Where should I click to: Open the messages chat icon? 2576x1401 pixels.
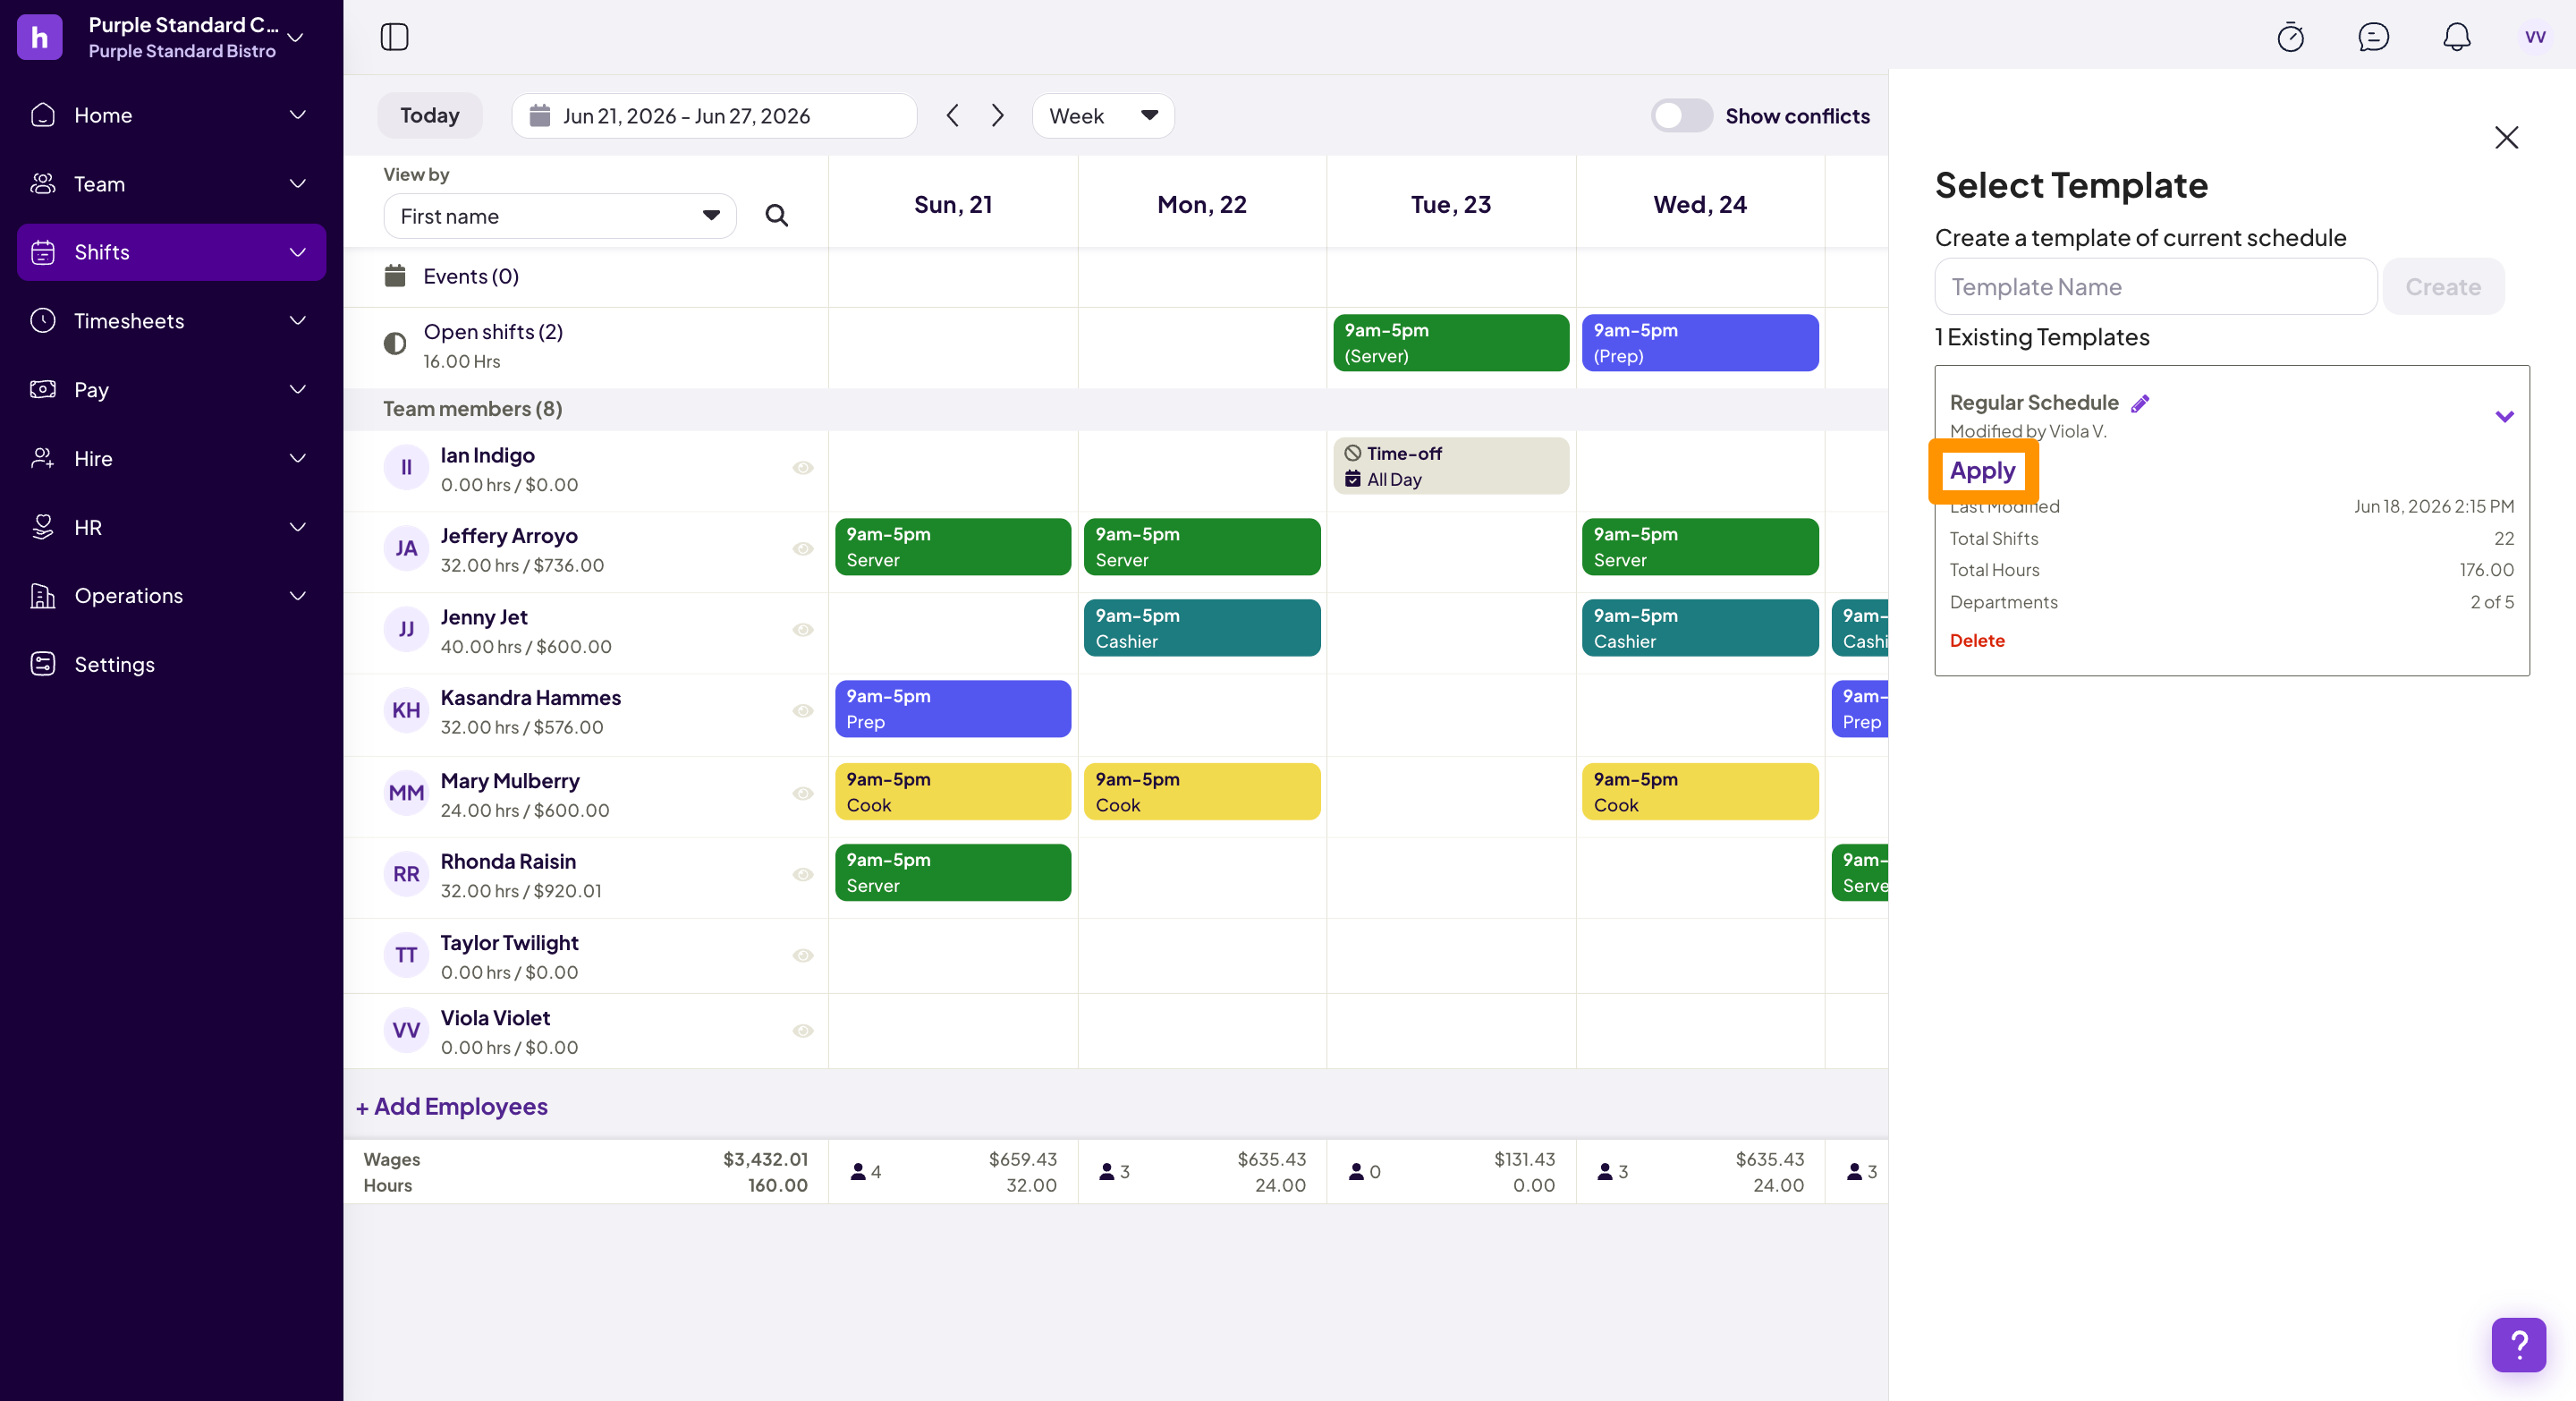[x=2373, y=37]
